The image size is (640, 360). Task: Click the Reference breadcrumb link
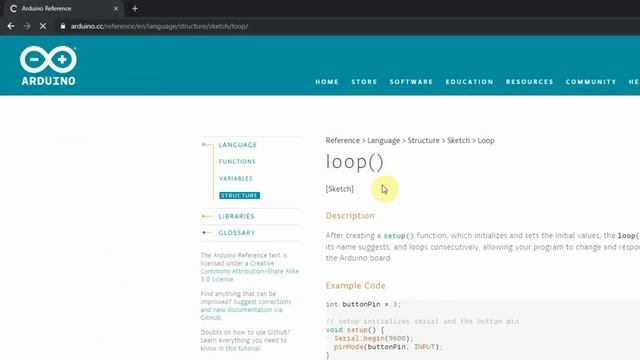click(342, 140)
